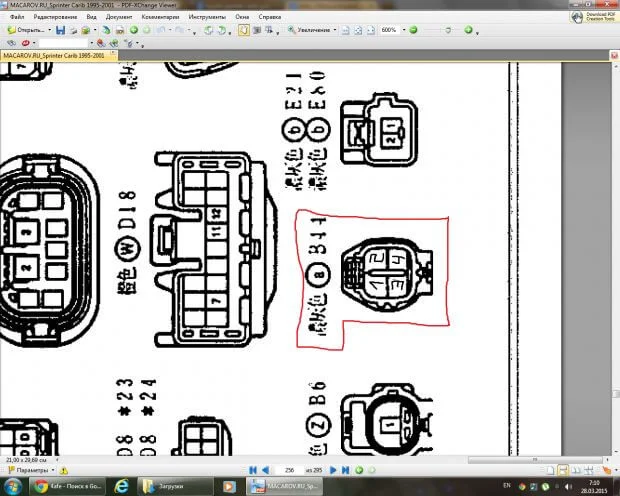Image resolution: width=620 pixels, height=496 pixels.
Task: Click the page number input field
Action: click(x=291, y=469)
